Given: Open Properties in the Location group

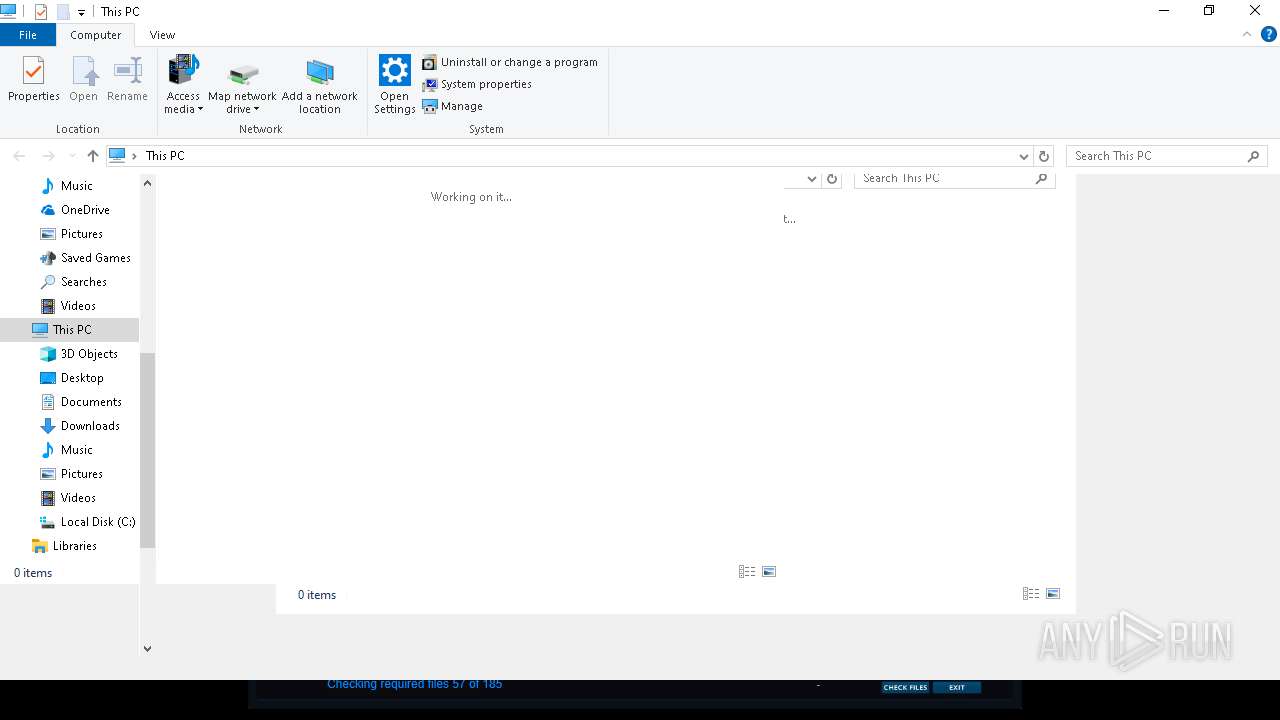Looking at the screenshot, I should tap(34, 80).
